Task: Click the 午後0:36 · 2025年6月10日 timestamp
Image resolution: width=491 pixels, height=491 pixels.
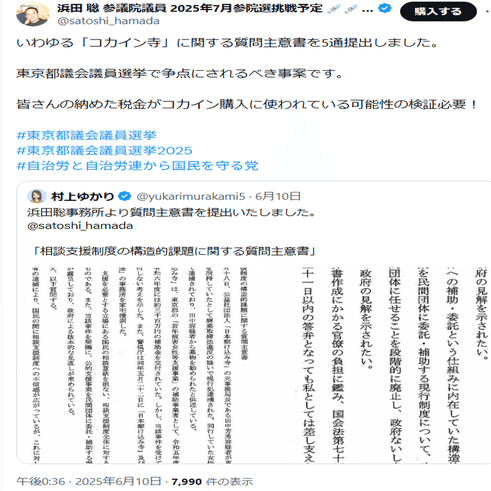Action: click(89, 481)
